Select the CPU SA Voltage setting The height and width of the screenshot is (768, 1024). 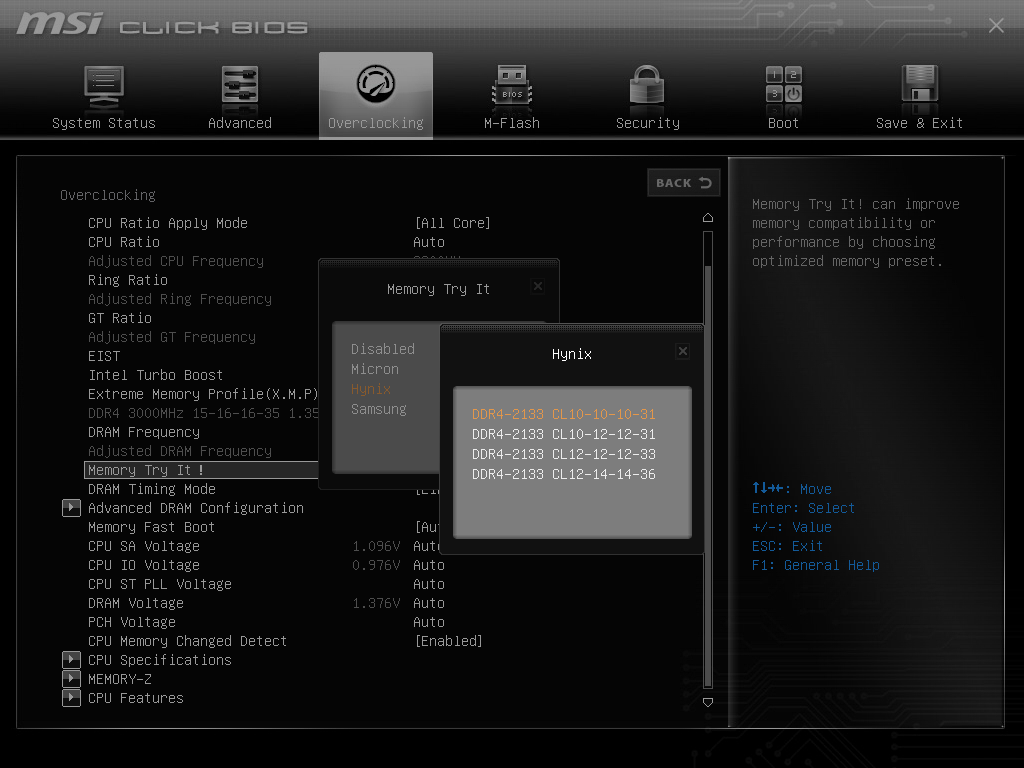144,546
